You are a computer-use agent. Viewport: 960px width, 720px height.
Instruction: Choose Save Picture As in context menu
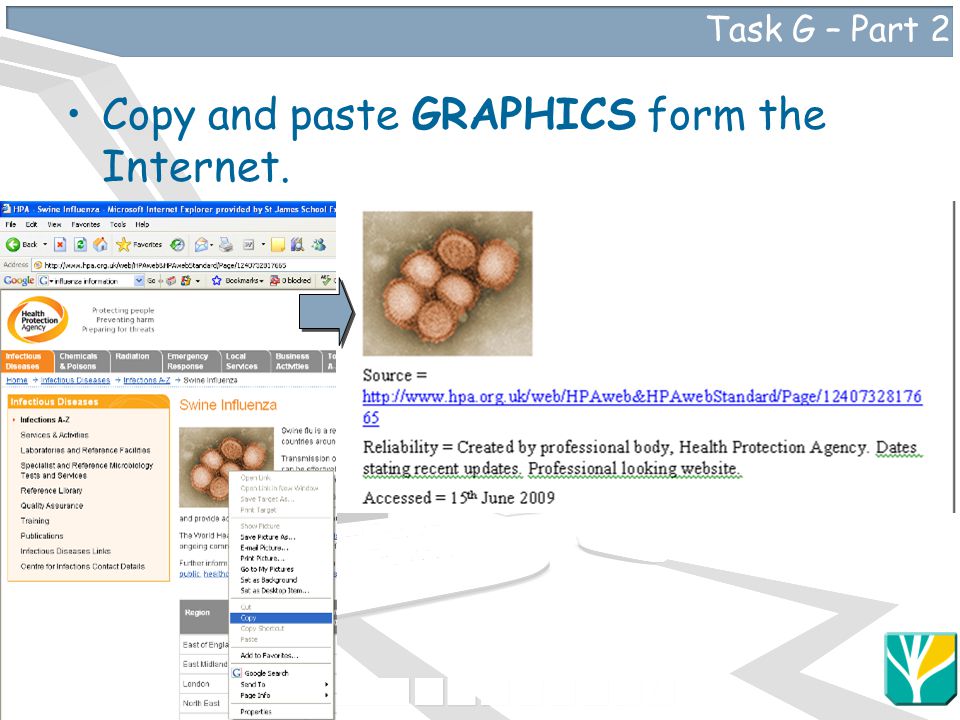tap(281, 537)
